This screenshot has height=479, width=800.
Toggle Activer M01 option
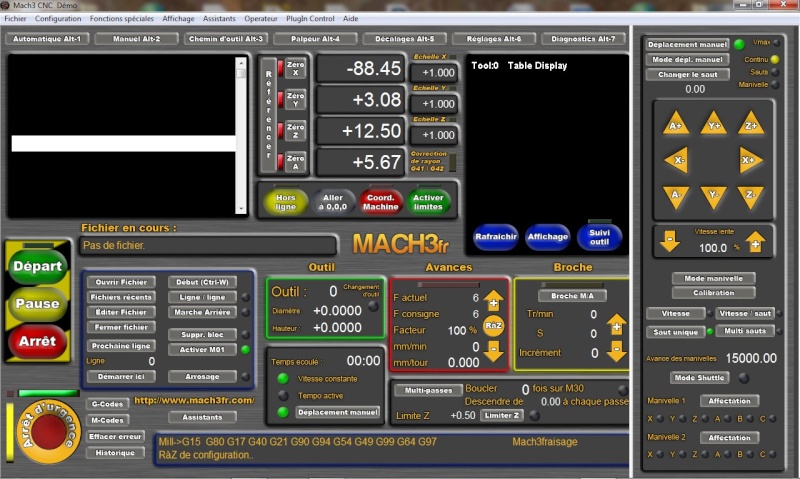pos(203,349)
